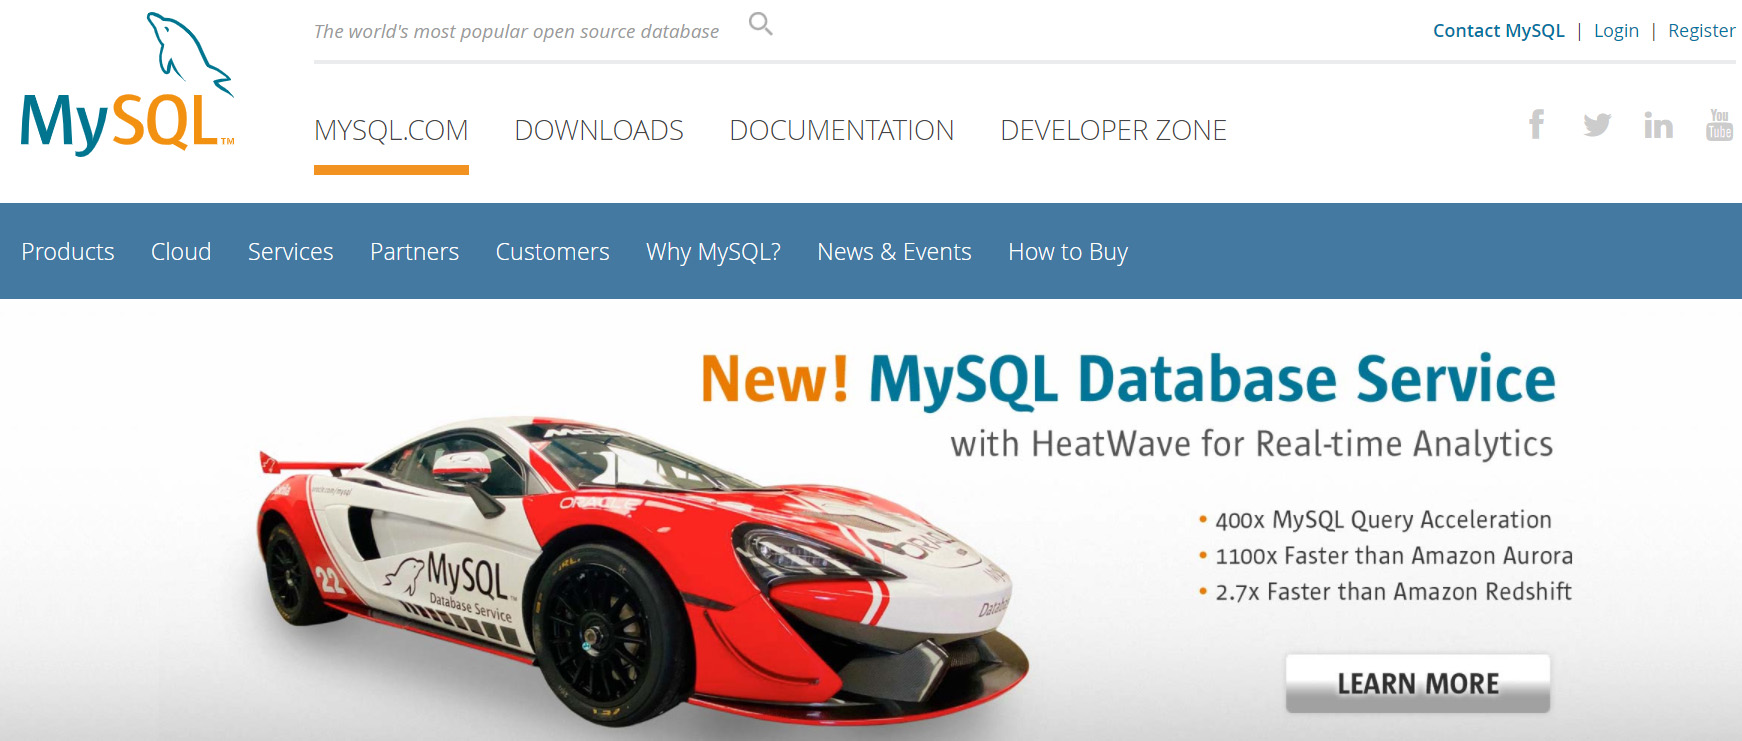1742x741 pixels.
Task: Click the Register link
Action: coord(1702,31)
